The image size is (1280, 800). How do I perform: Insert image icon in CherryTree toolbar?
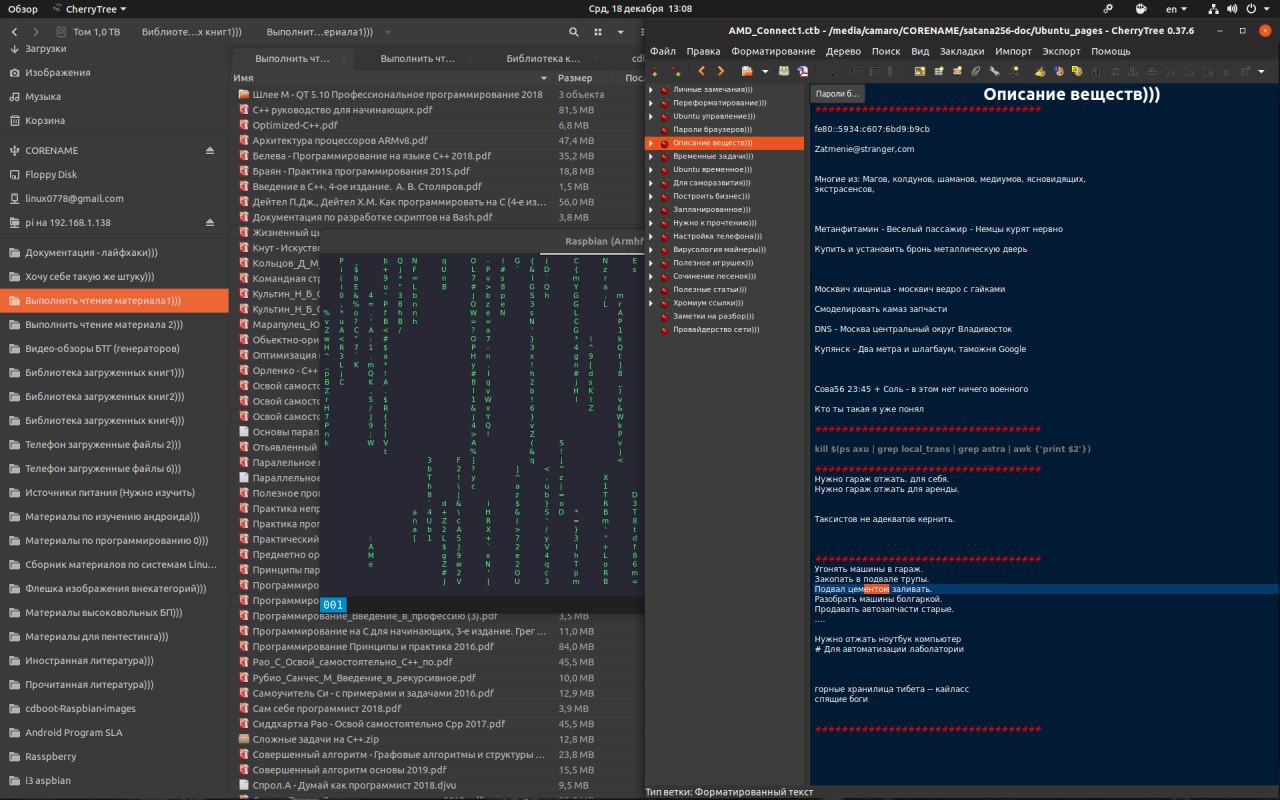pyautogui.click(x=920, y=71)
